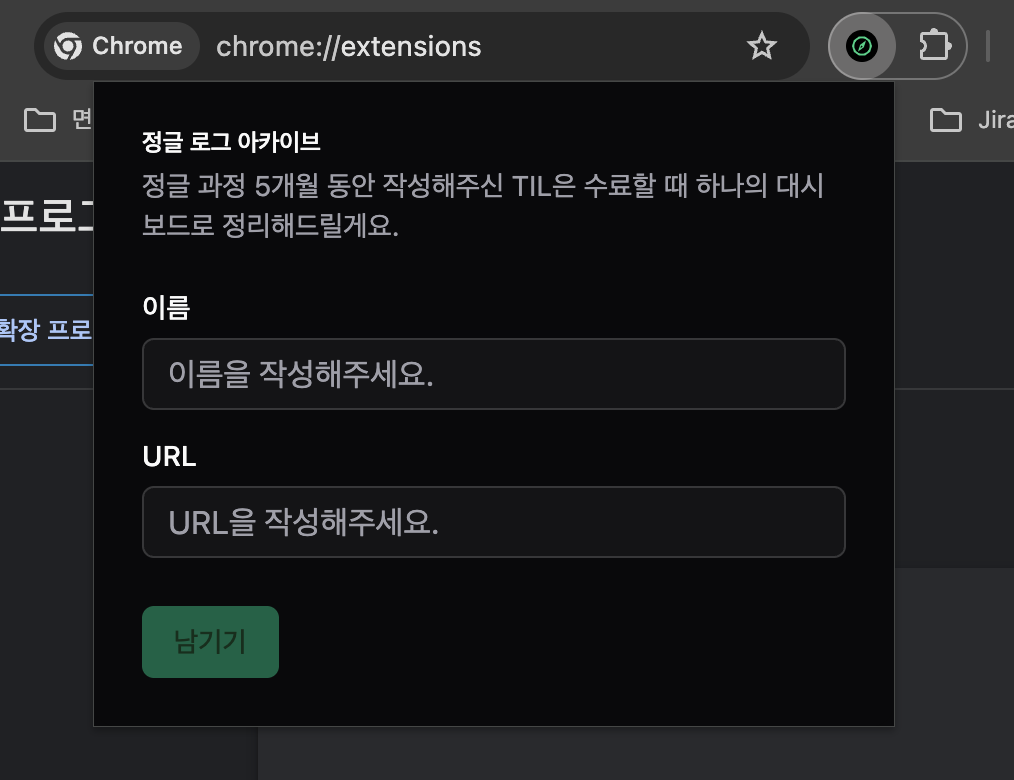Click the folder icon beside the 면 bookmark
1014x780 pixels.
[40, 120]
